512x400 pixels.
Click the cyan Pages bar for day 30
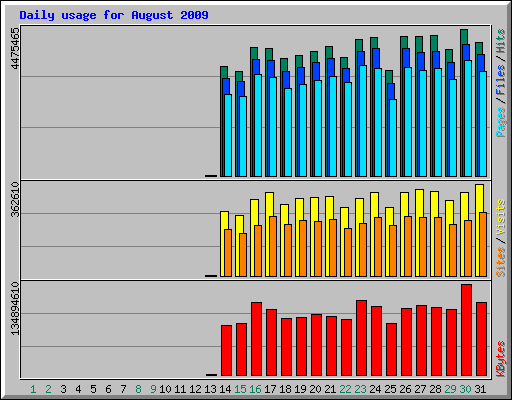468,118
